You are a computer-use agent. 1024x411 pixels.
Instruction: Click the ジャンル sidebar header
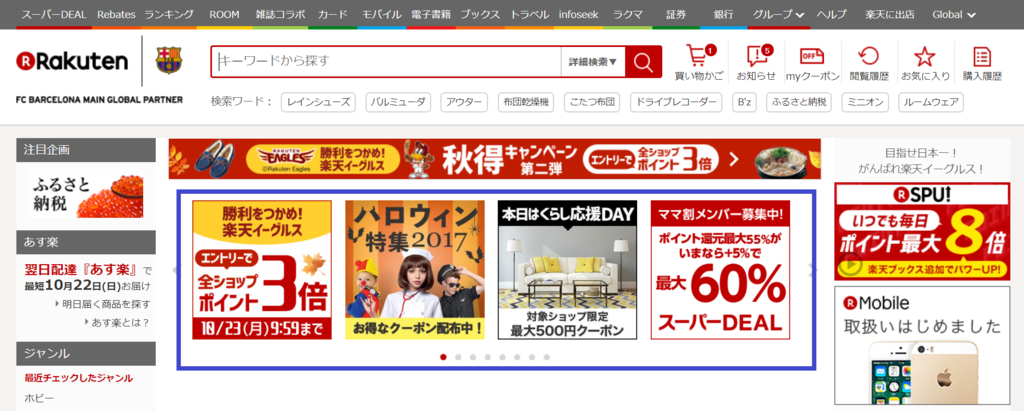click(86, 353)
